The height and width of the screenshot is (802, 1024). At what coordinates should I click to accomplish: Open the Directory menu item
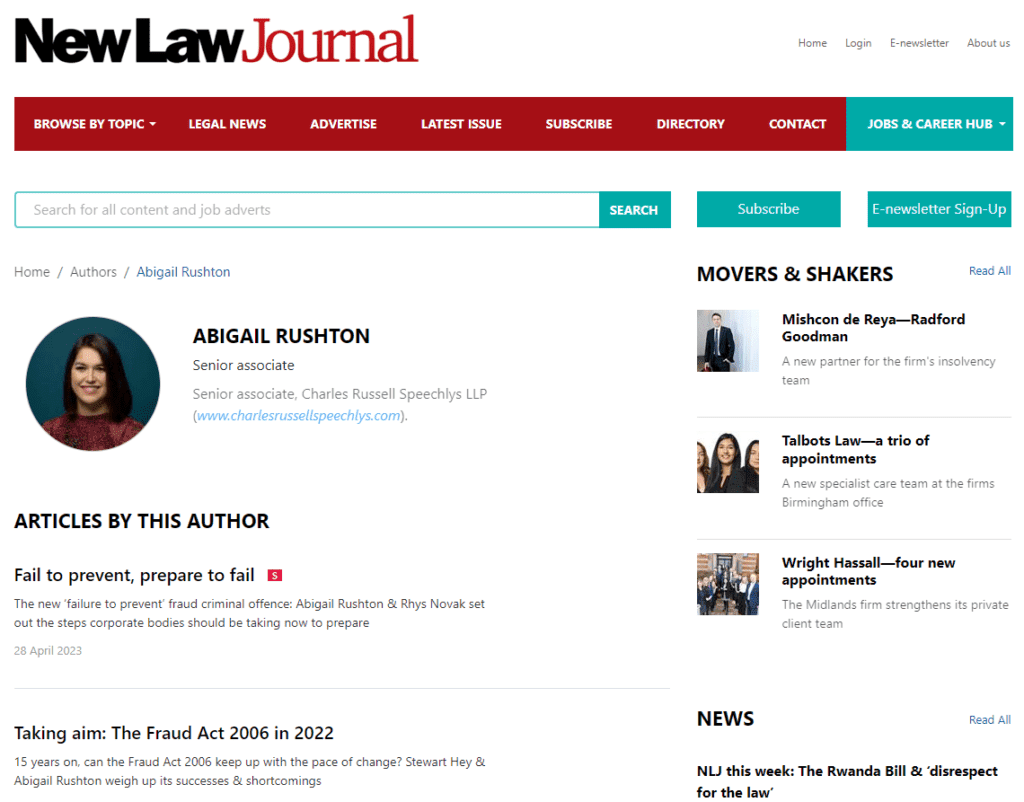coord(690,124)
